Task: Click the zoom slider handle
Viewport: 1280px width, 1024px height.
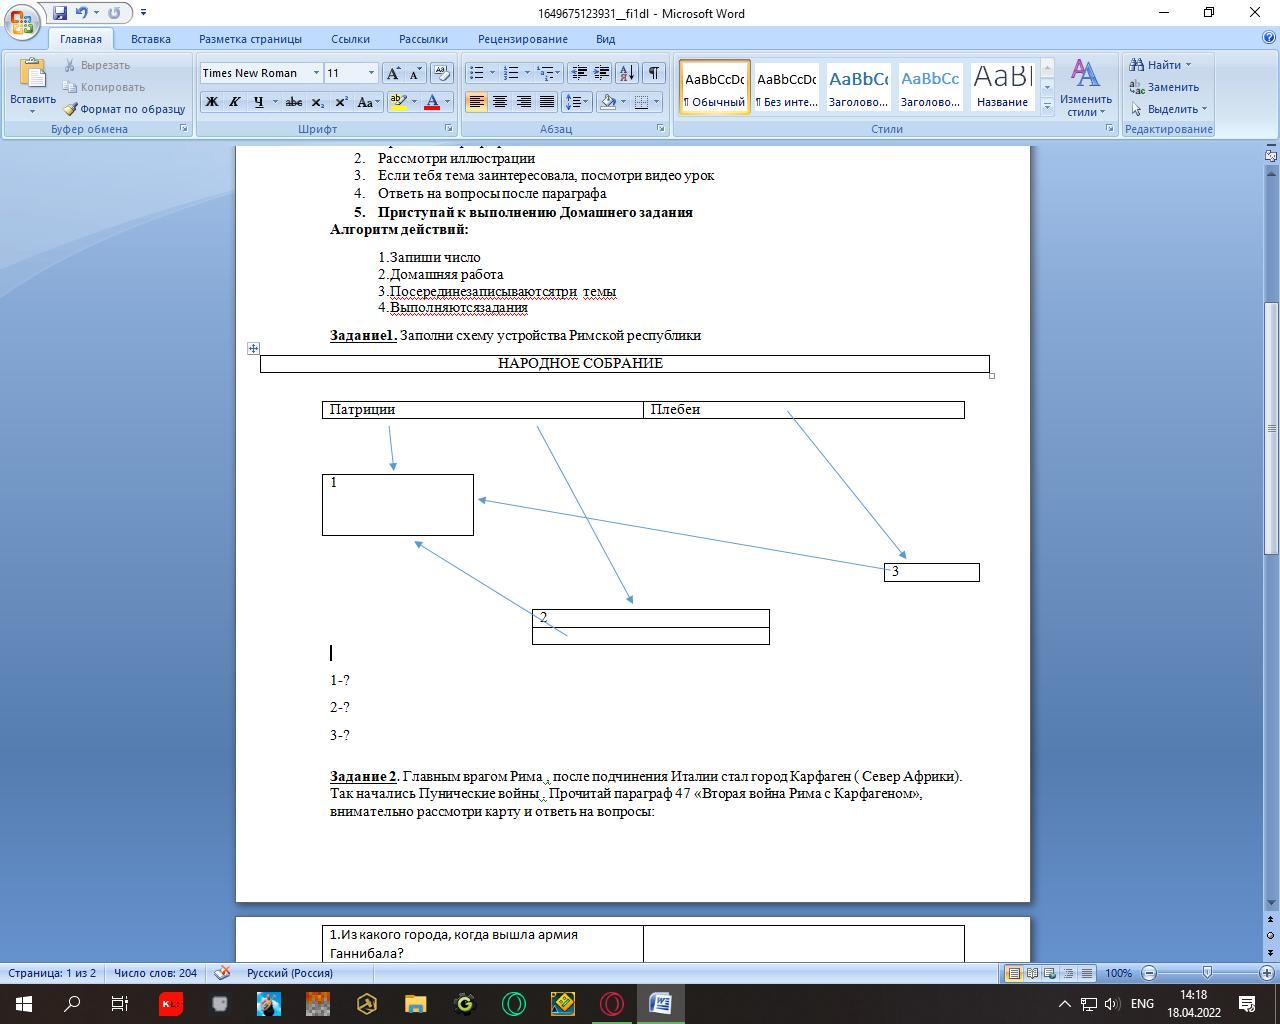Action: pos(1207,973)
